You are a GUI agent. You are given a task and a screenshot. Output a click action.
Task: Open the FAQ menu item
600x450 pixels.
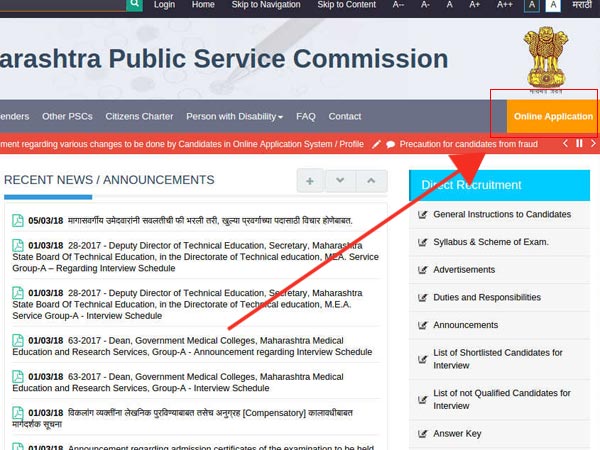[x=306, y=116]
